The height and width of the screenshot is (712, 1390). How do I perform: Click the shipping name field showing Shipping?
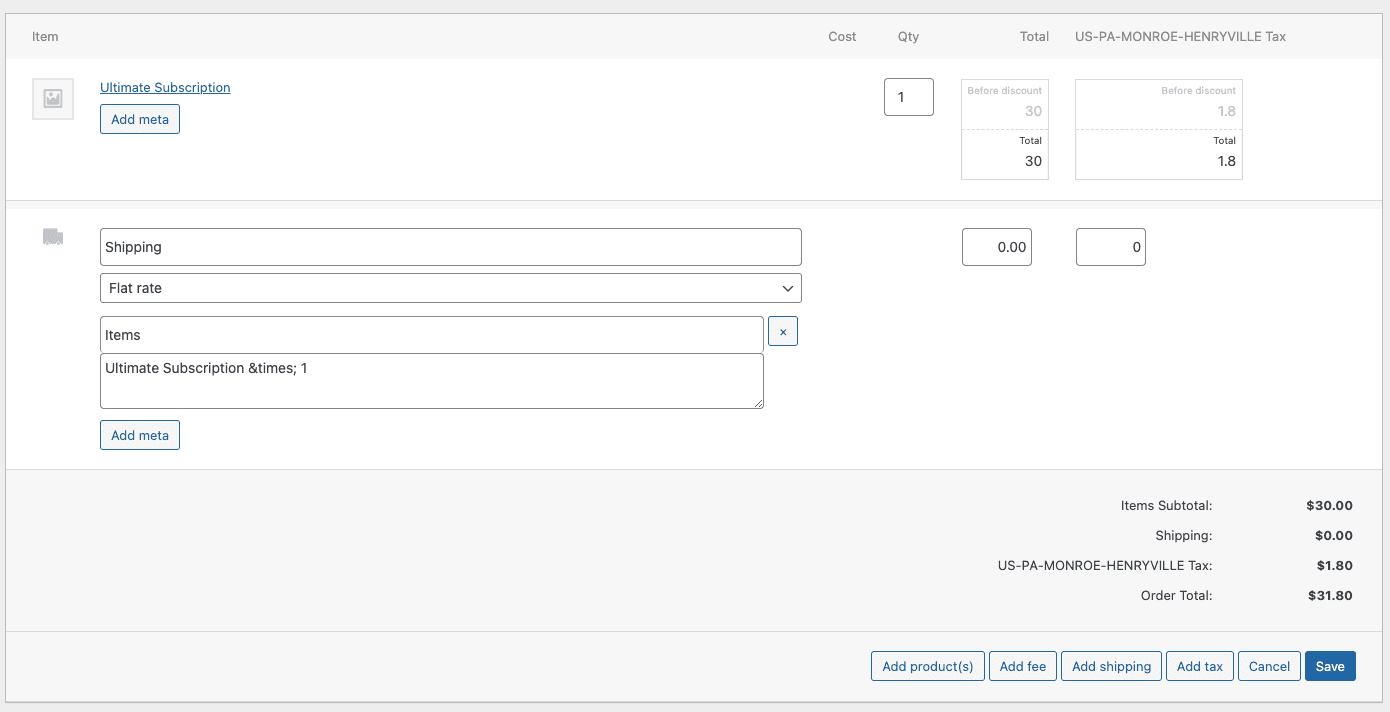(x=450, y=246)
